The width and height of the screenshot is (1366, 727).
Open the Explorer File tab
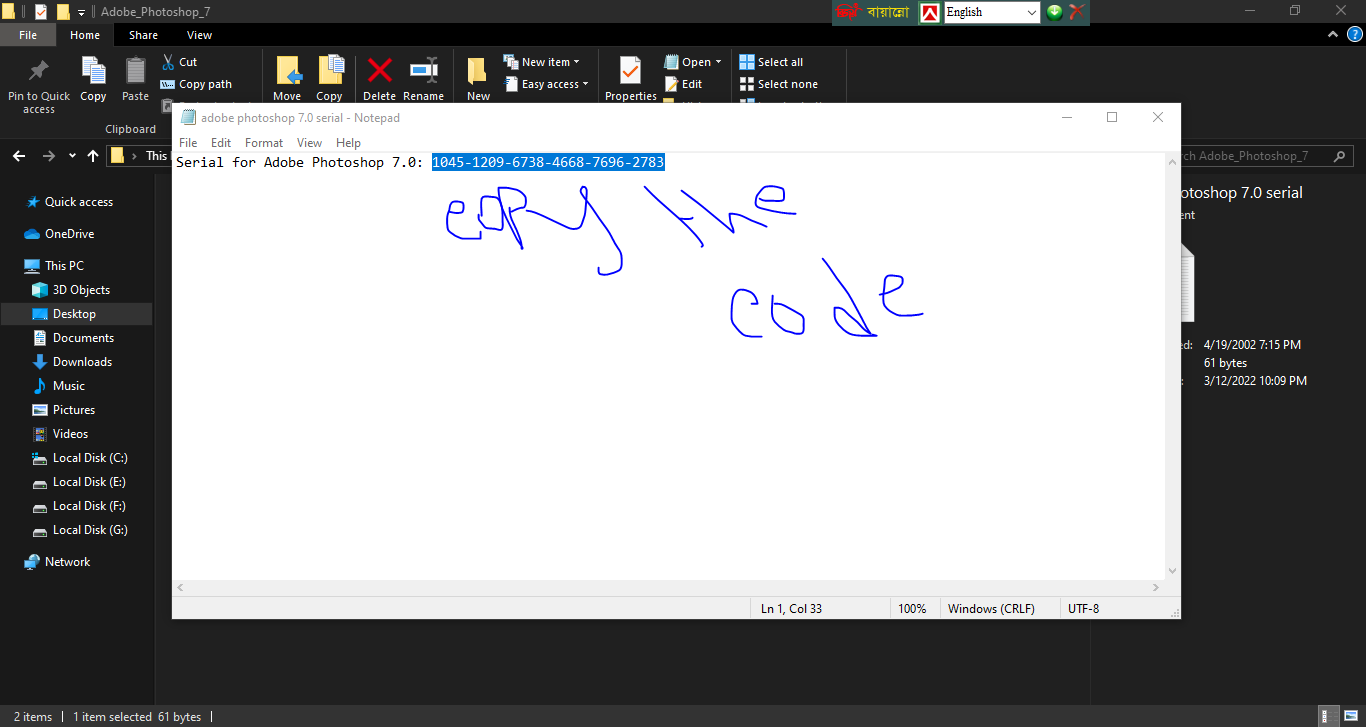pos(28,35)
